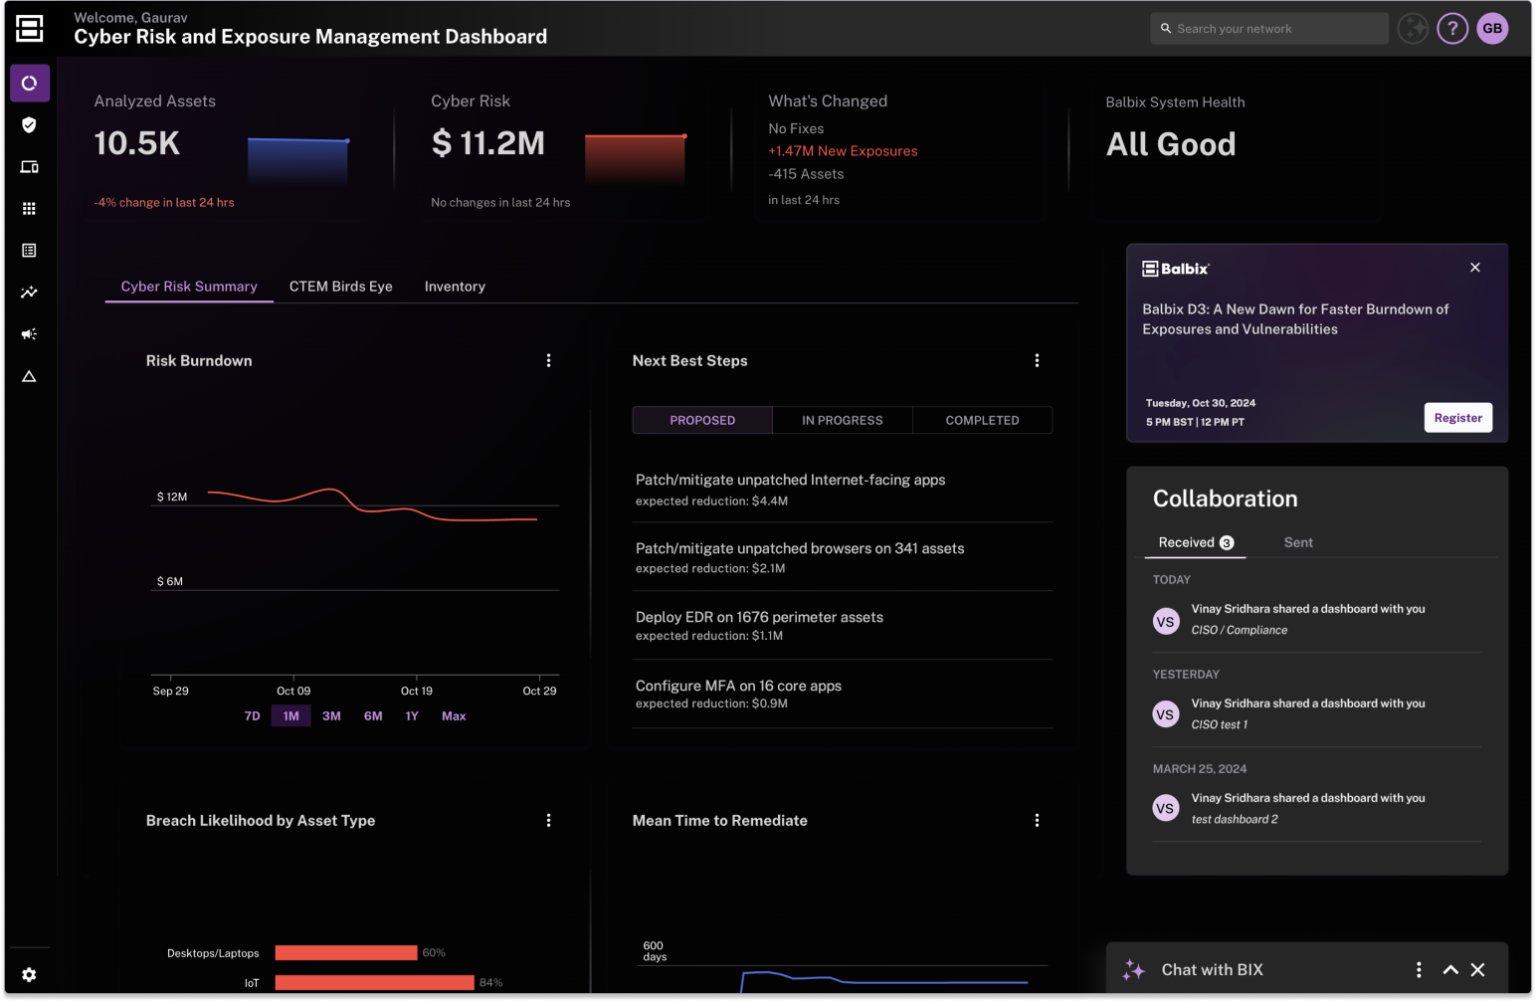
Task: Click the sparkle icon next to Chat with BIX
Action: tap(1134, 969)
